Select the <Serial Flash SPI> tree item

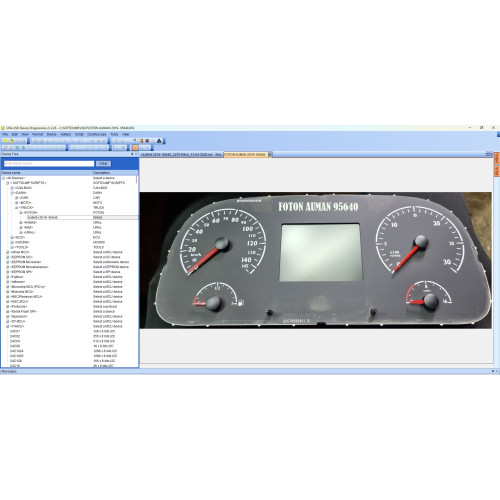[x=23, y=311]
